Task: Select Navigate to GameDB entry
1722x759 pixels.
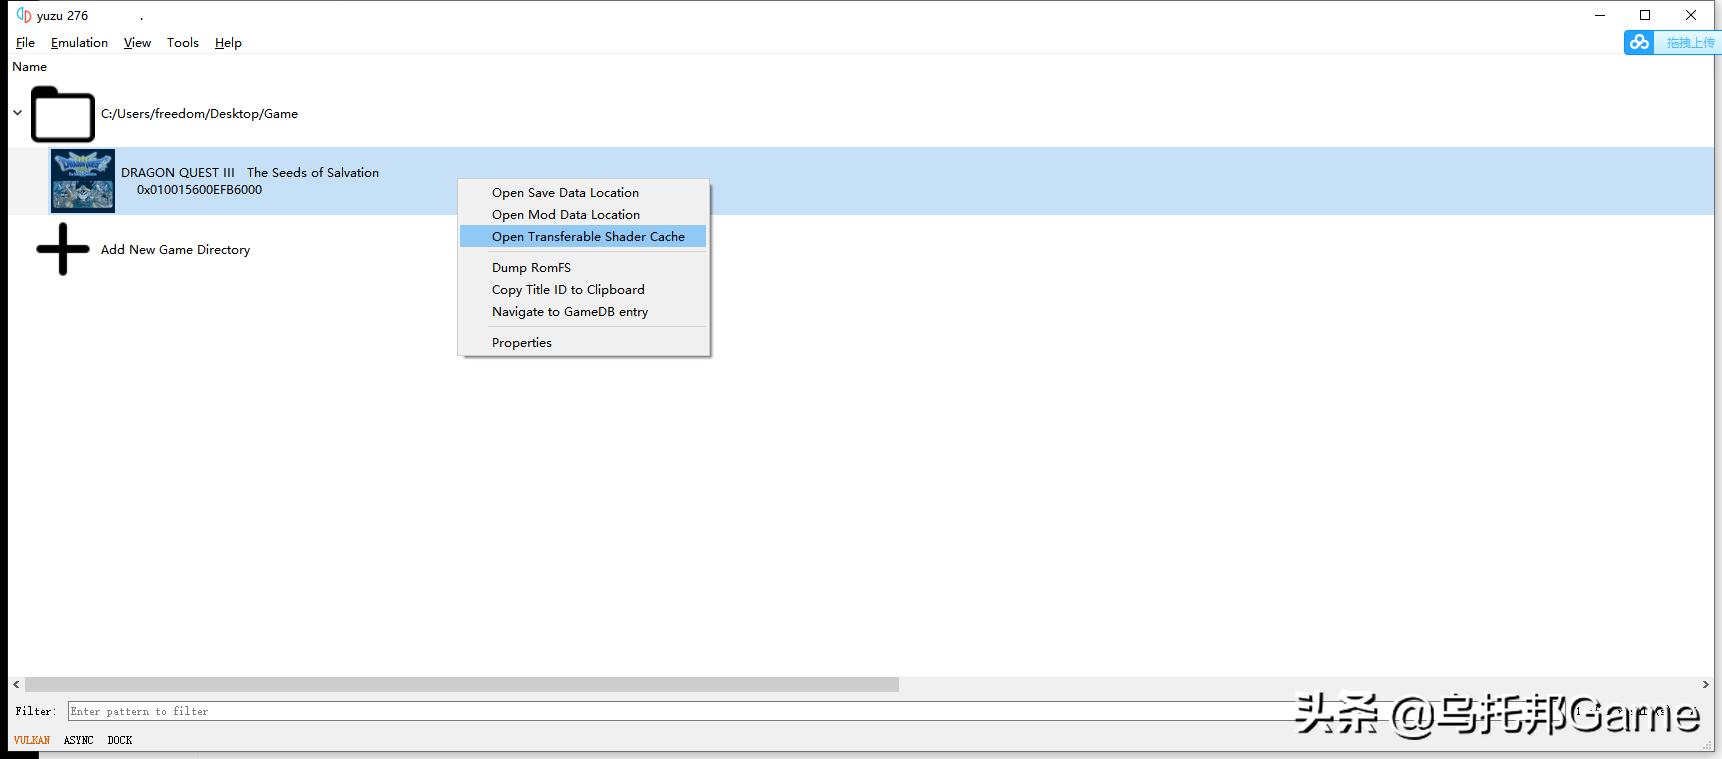Action: pyautogui.click(x=583, y=312)
